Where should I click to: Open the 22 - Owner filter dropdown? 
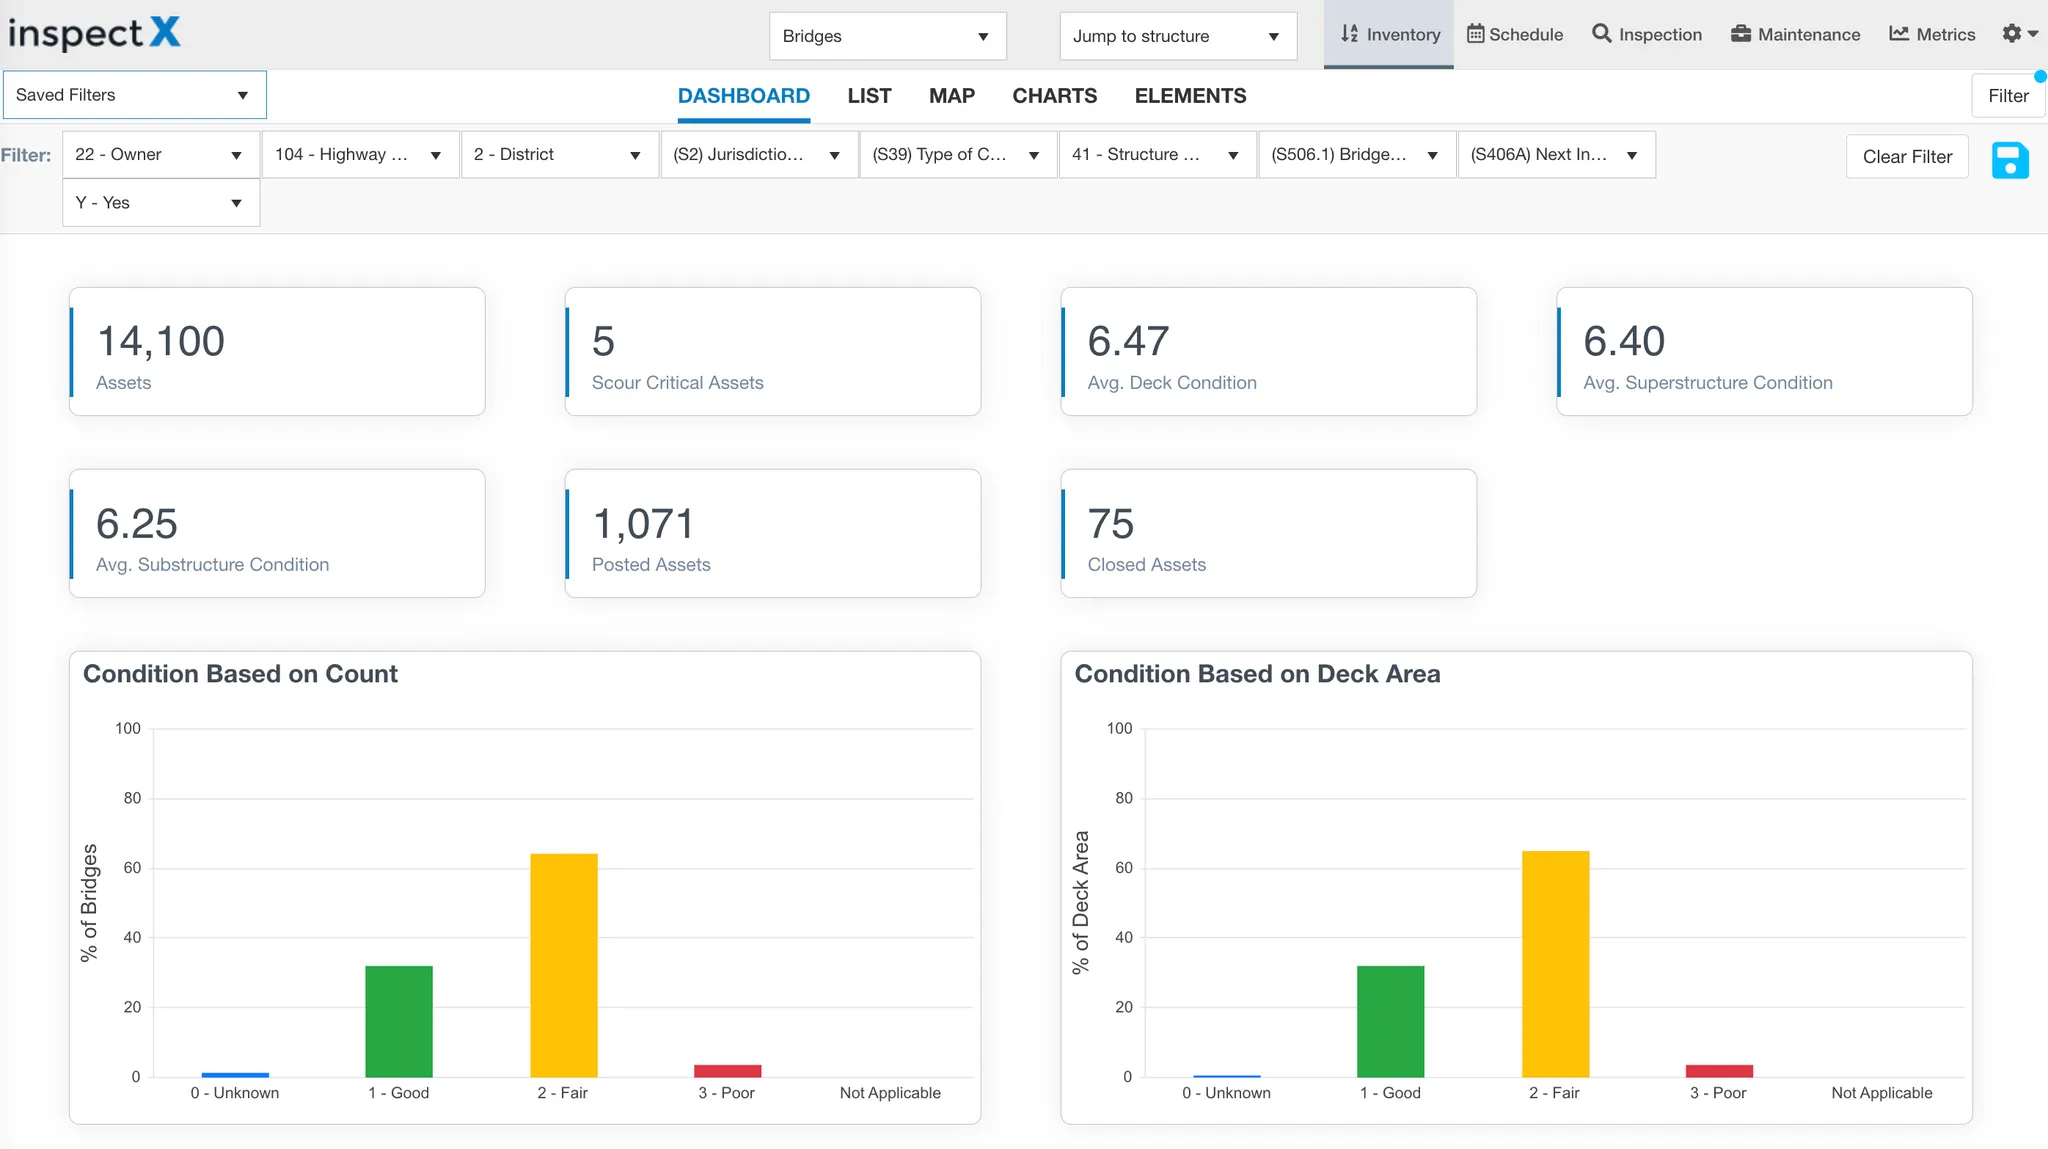pos(160,155)
